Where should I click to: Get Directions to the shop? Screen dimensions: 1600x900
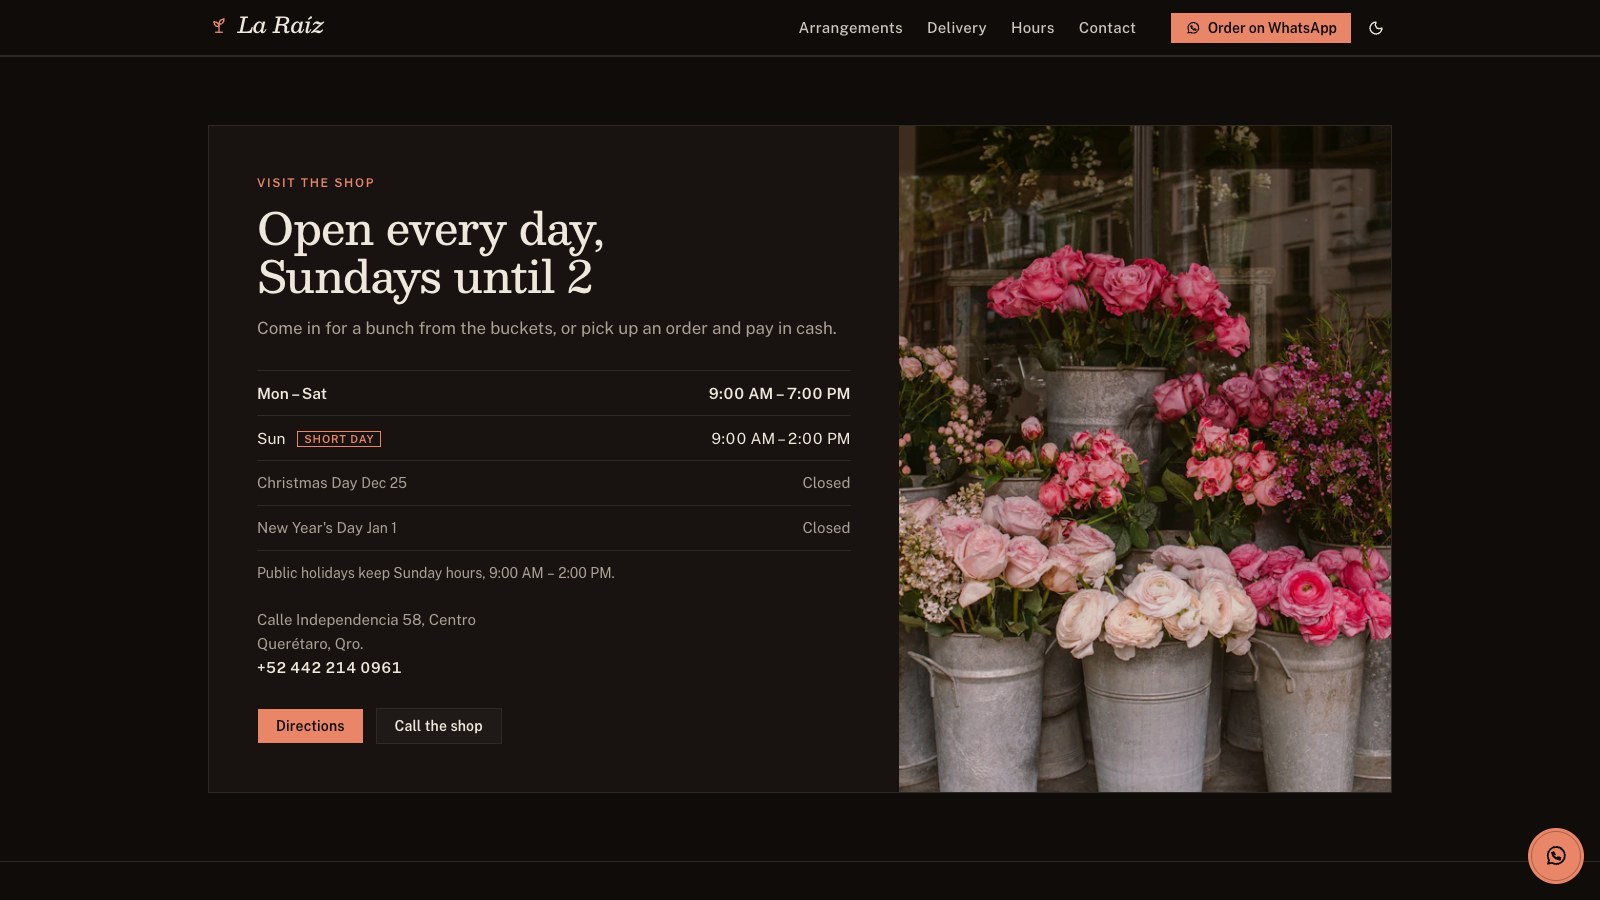pyautogui.click(x=310, y=726)
